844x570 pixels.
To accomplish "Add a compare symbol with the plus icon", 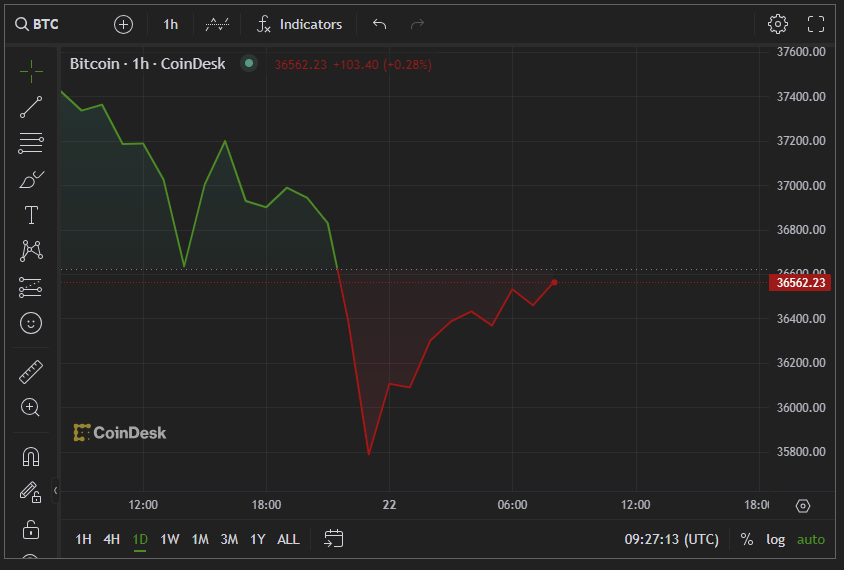I will tap(123, 24).
